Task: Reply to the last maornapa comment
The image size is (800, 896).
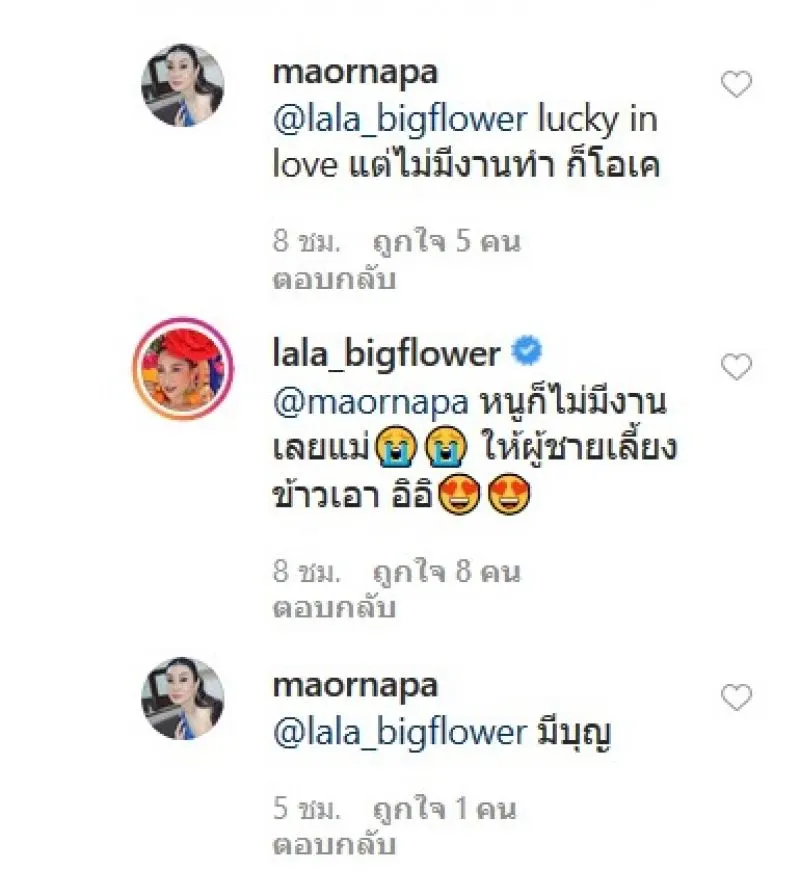Action: 334,845
